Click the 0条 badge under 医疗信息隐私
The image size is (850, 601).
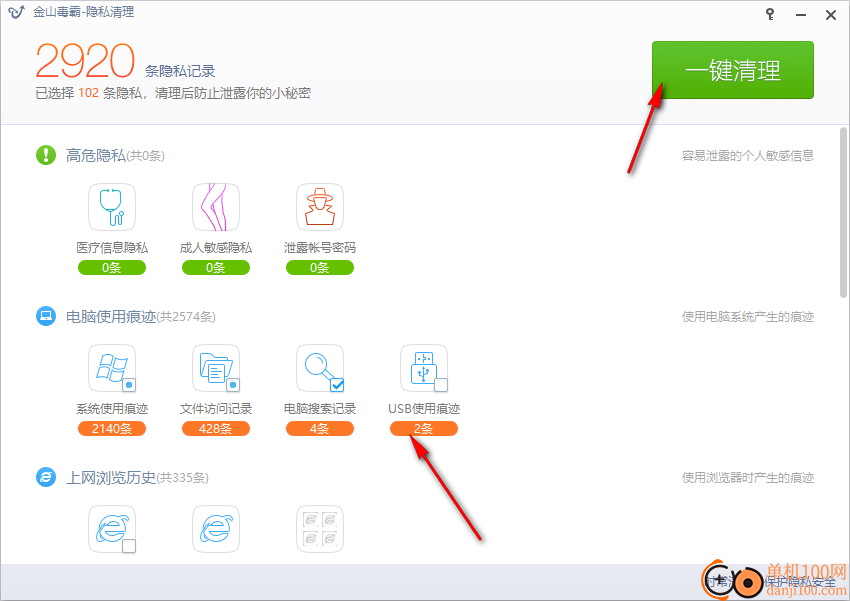click(112, 268)
